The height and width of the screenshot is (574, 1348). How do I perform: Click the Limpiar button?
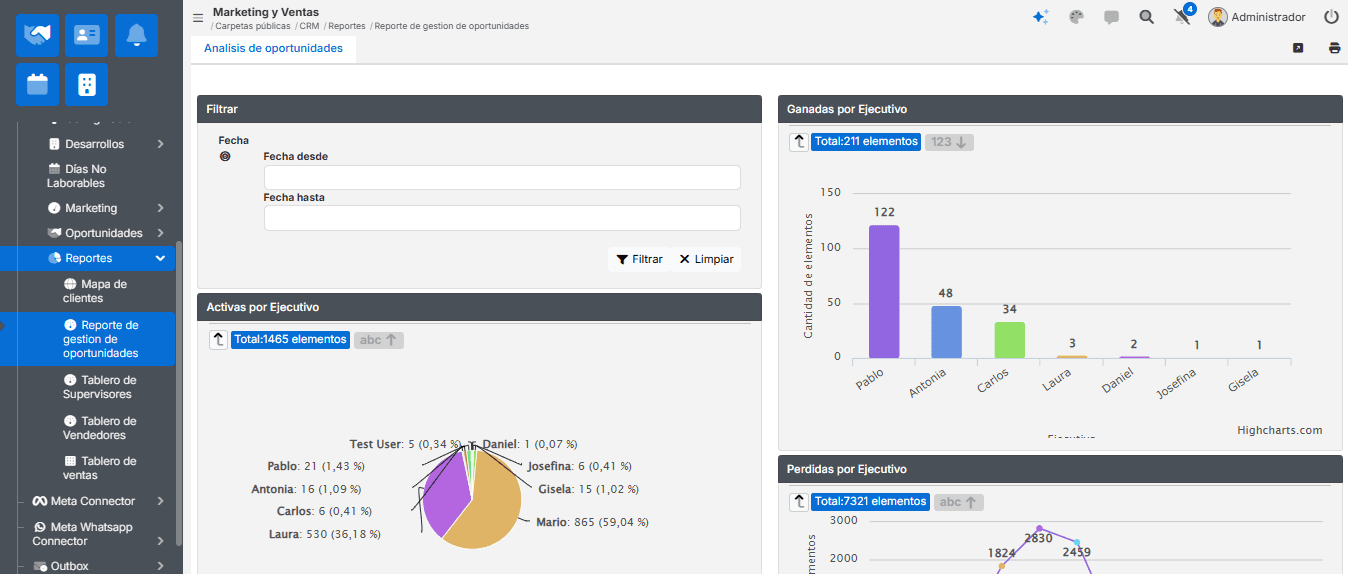(706, 259)
